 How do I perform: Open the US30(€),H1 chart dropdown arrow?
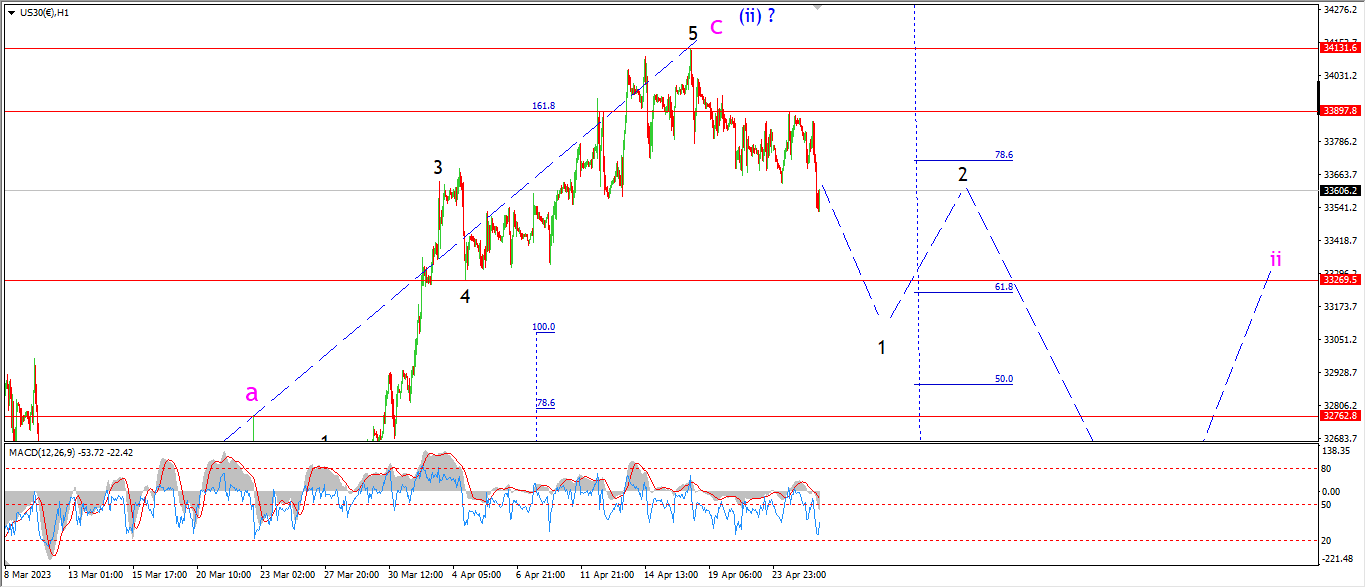[11, 13]
